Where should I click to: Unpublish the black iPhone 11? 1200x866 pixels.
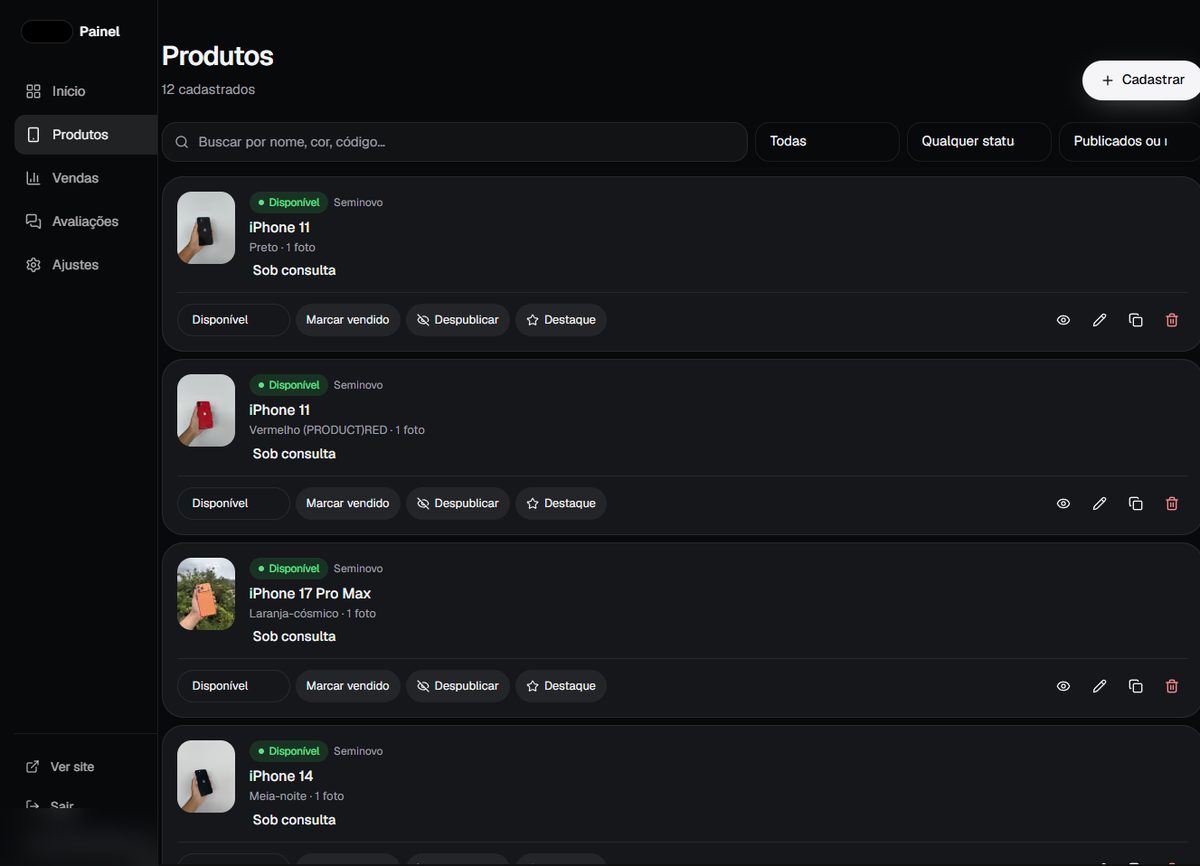pos(458,320)
